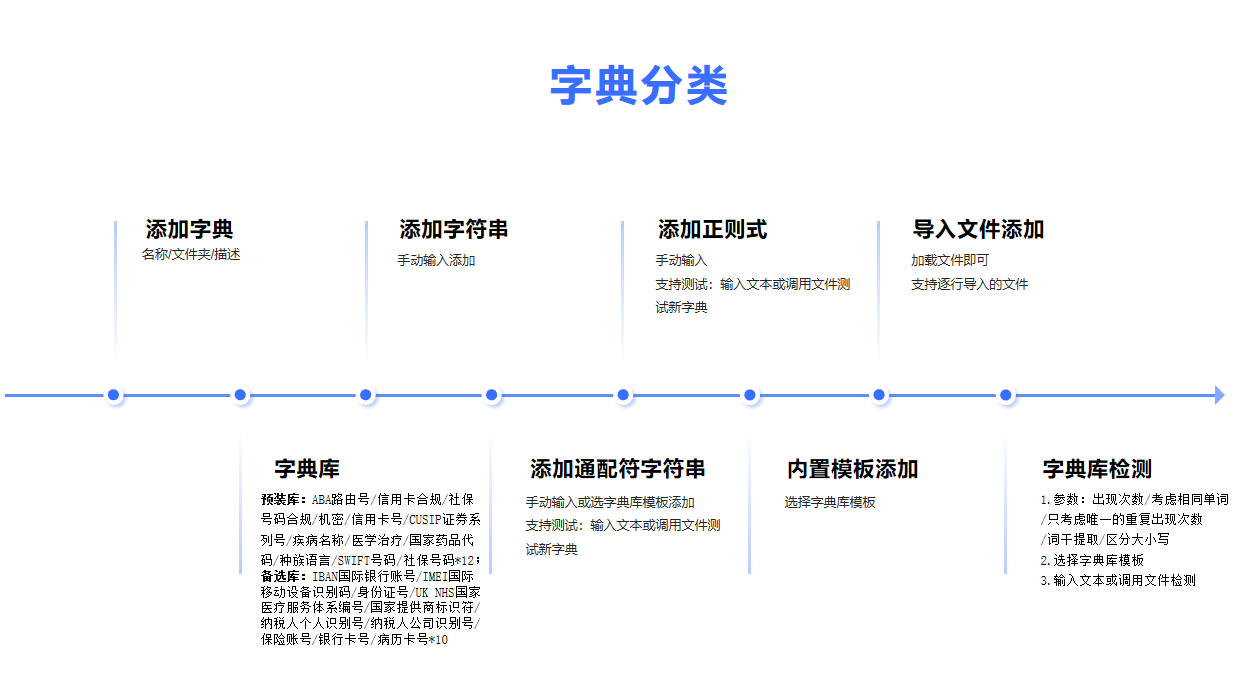Click the 名称/文件夹/描述 description text
The height and width of the screenshot is (676, 1238).
(191, 254)
